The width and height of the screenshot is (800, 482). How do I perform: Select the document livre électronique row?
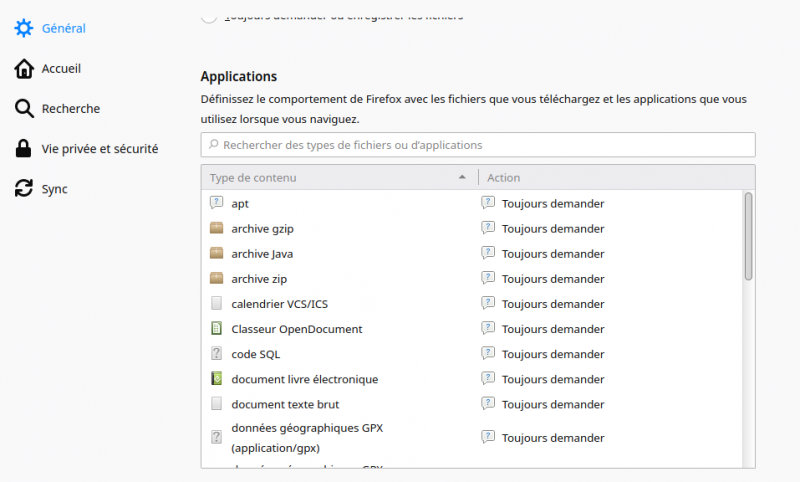click(x=472, y=379)
